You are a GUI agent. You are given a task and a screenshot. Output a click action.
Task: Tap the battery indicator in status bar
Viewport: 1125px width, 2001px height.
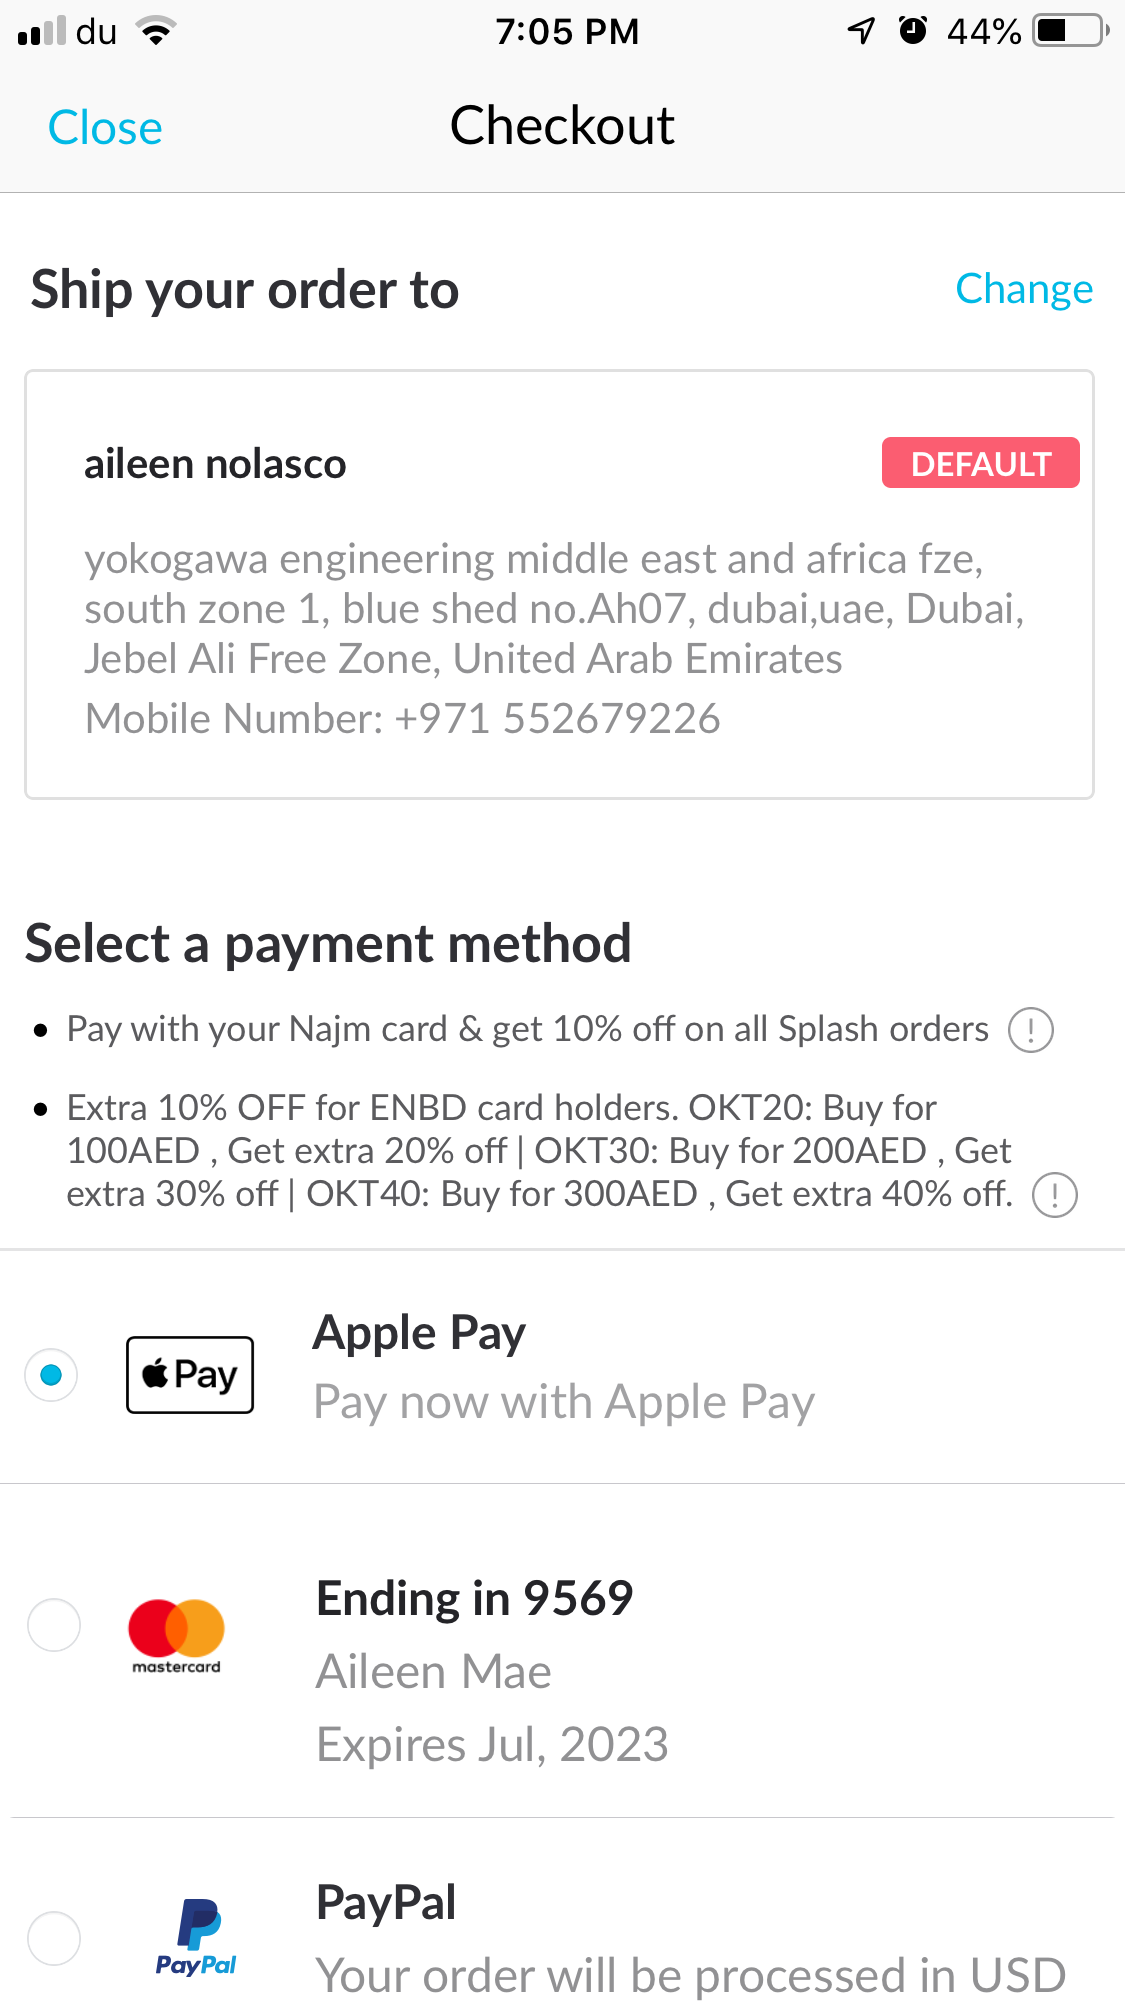click(1070, 31)
